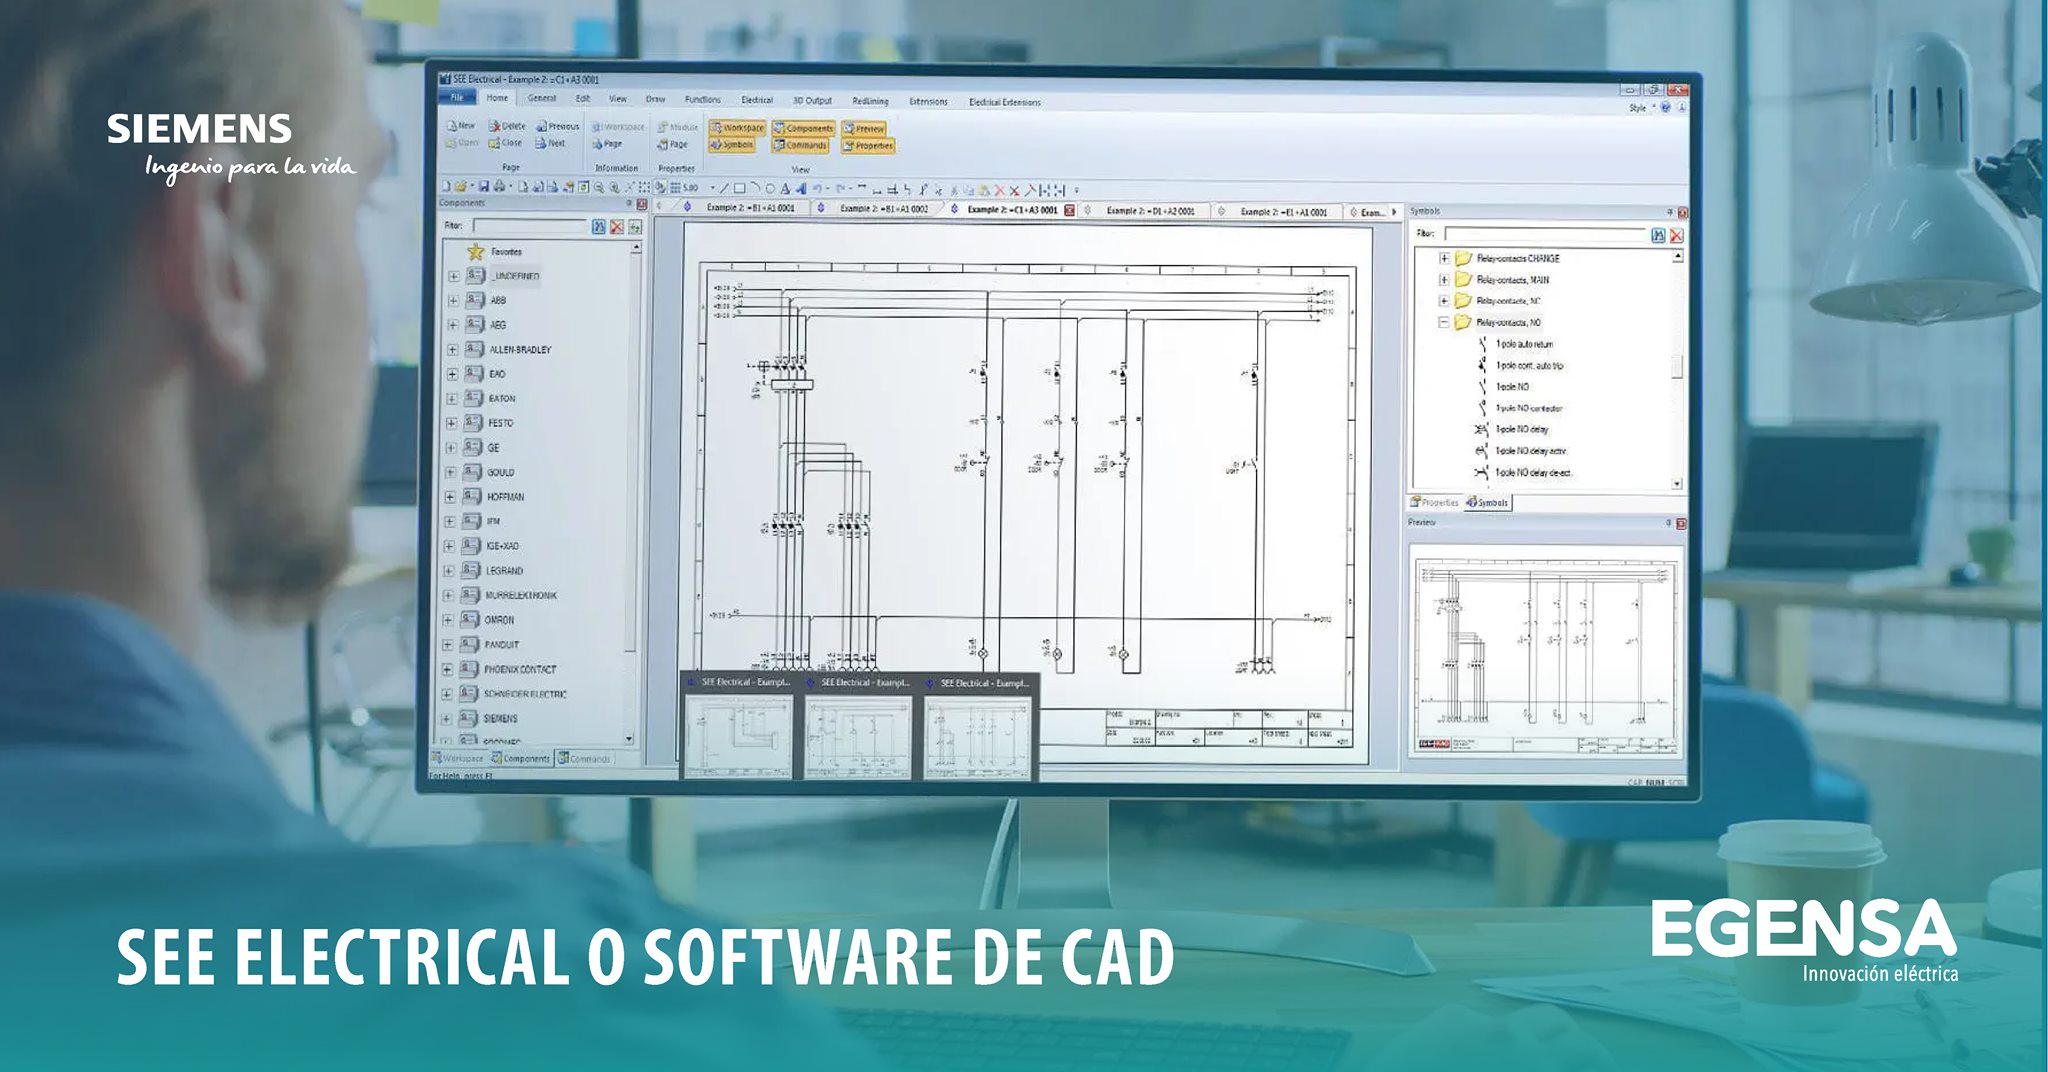Expand the ALLEN-BRADLEY manufacturer node
Viewport: 2048px width, 1072px height.
point(452,350)
